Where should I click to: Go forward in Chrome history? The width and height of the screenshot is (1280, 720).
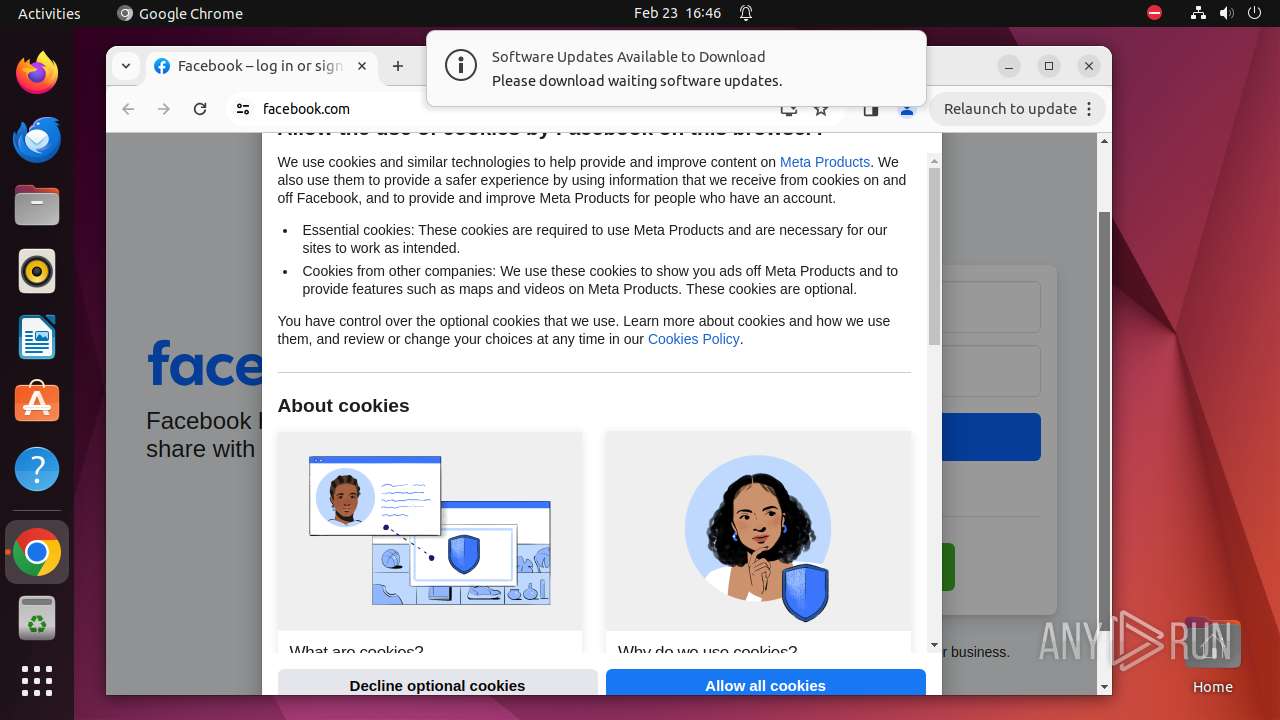pos(164,109)
